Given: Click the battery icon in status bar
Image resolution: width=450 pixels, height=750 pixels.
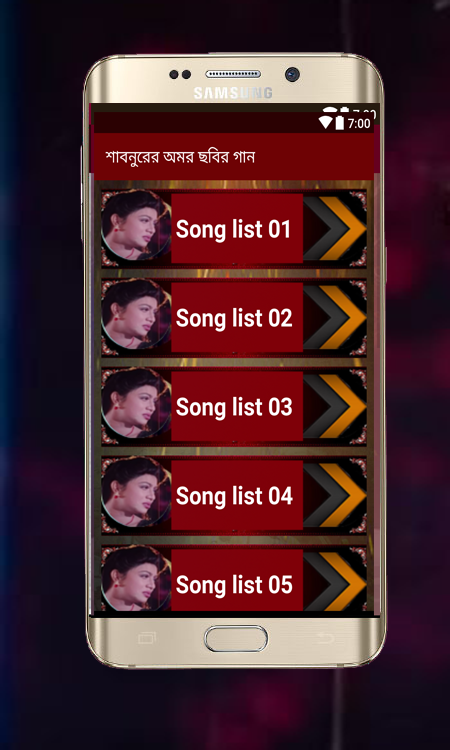Looking at the screenshot, I should point(340,123).
